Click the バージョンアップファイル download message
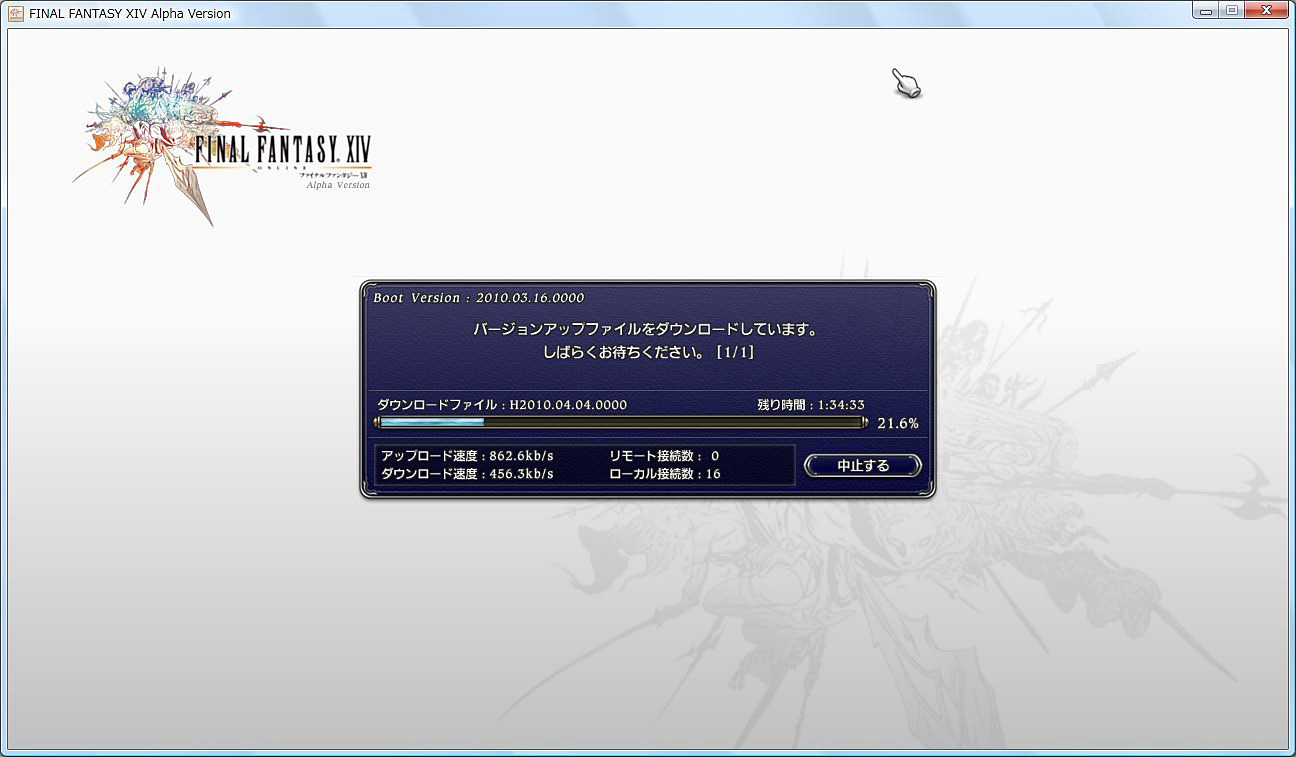Image resolution: width=1296 pixels, height=757 pixels. [x=646, y=329]
